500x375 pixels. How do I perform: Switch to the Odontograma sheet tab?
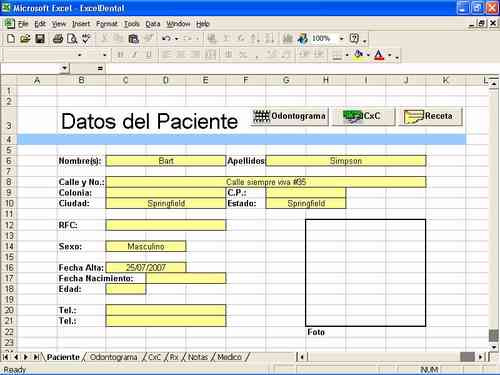pyautogui.click(x=113, y=357)
